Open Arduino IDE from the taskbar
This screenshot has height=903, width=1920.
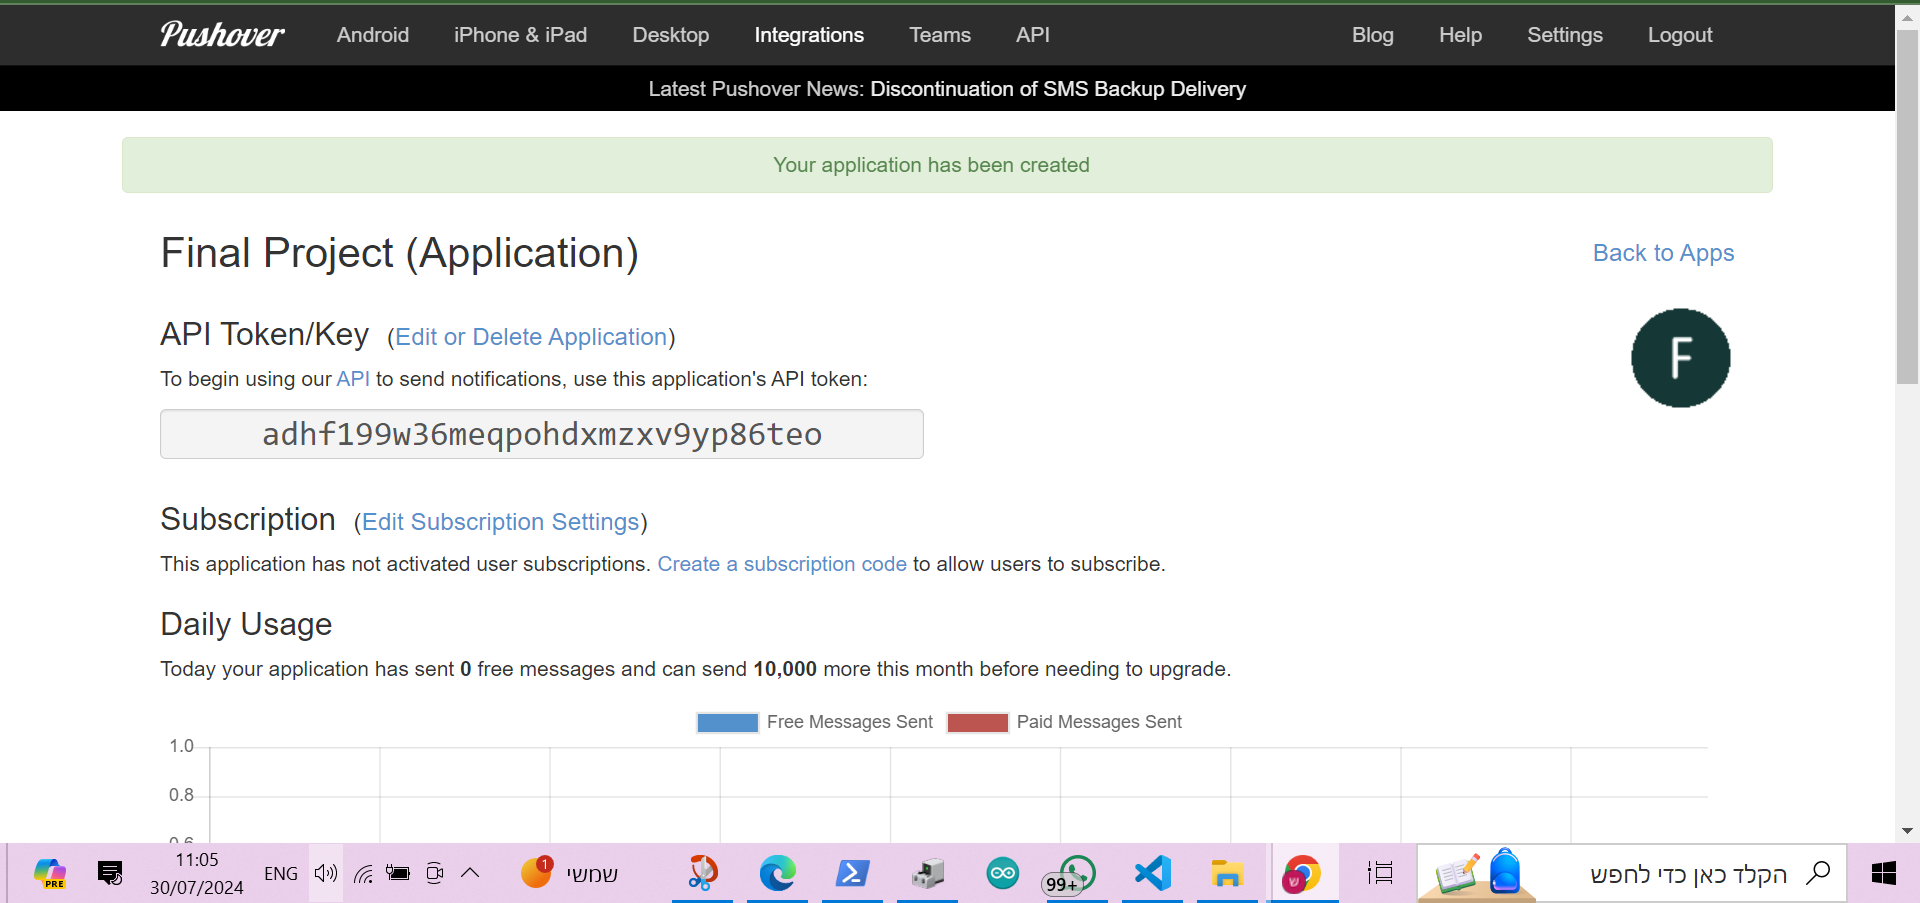(1002, 873)
